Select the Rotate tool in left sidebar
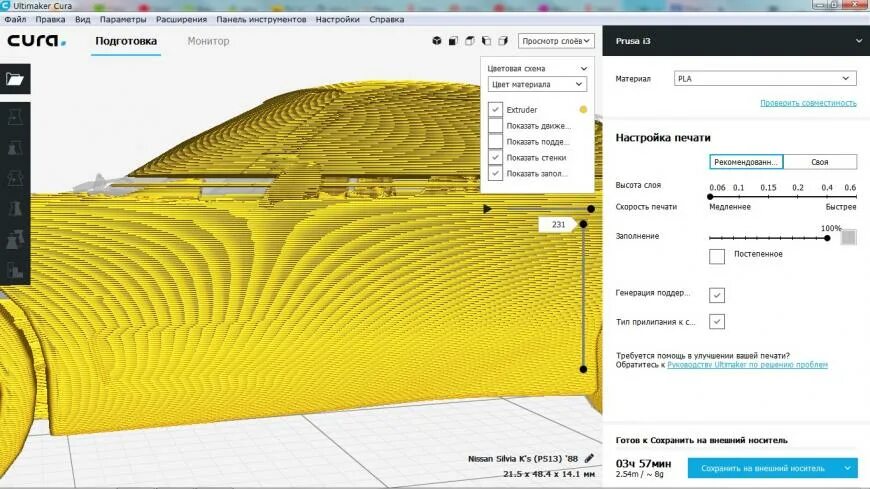This screenshot has height=489, width=870. tap(15, 179)
